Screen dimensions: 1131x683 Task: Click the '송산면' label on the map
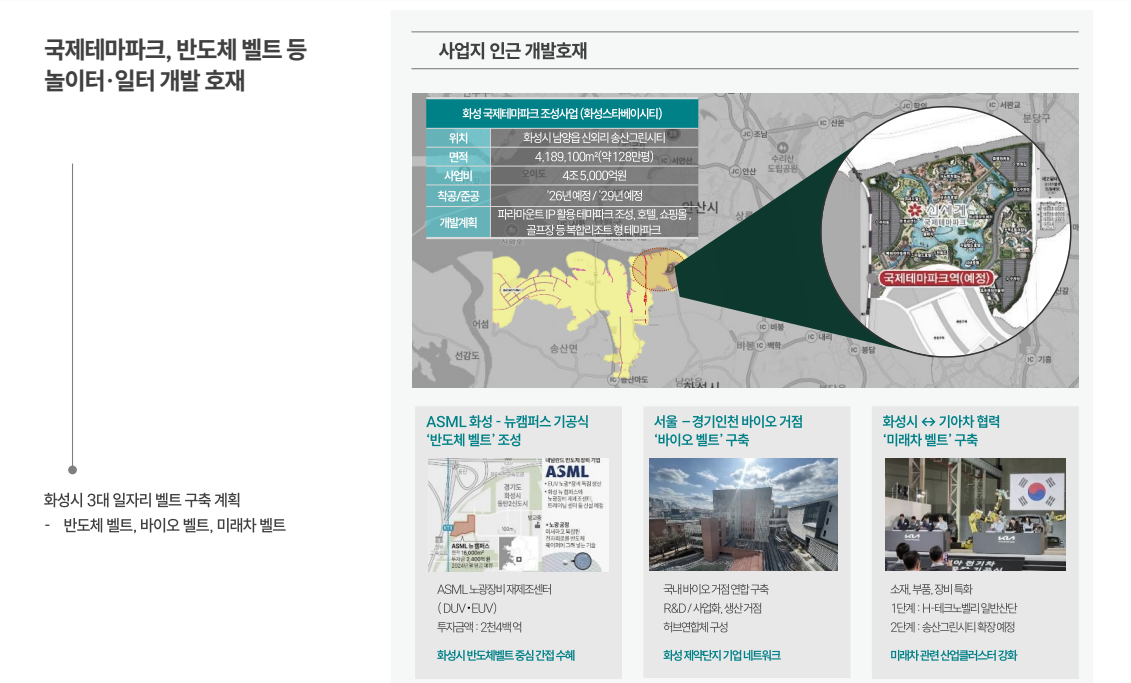(563, 349)
